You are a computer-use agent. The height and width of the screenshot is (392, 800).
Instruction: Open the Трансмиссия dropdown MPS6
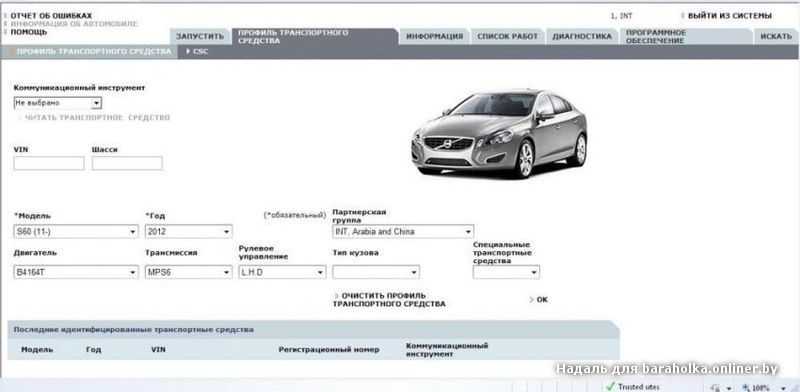point(189,273)
